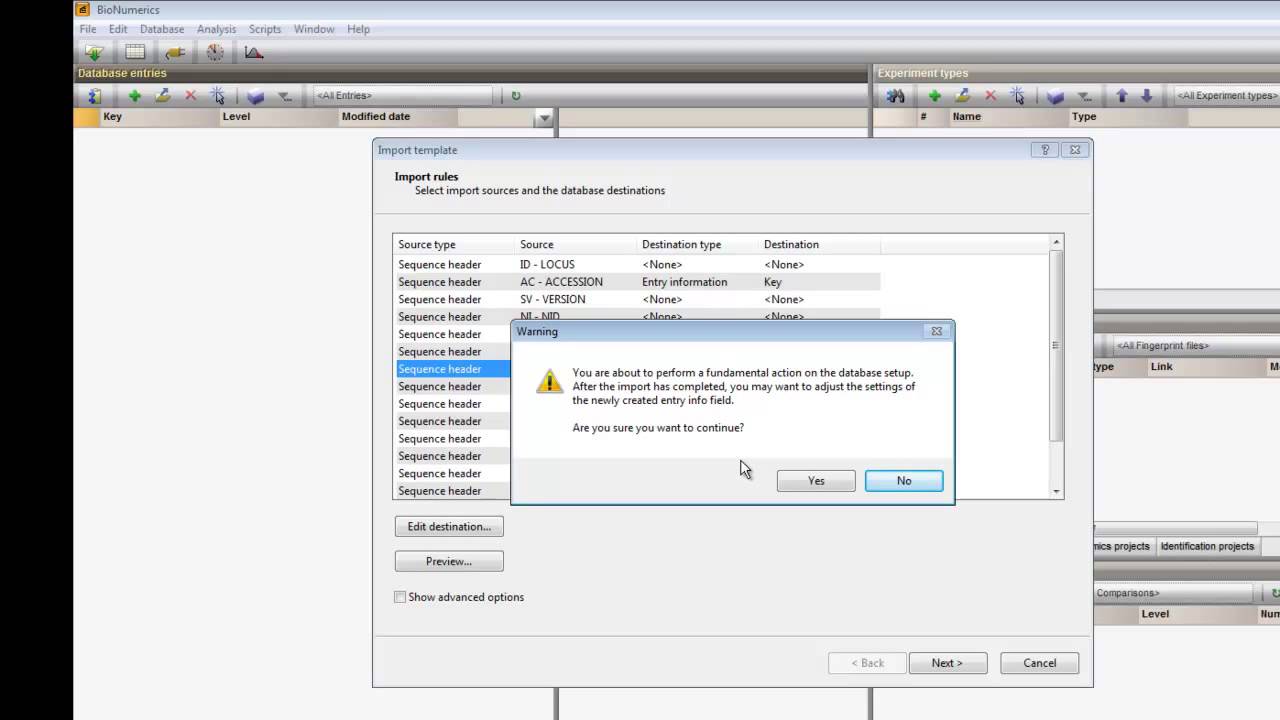Select the AC - ACCESSION import rule row
This screenshot has width=1280, height=720.
click(x=636, y=282)
